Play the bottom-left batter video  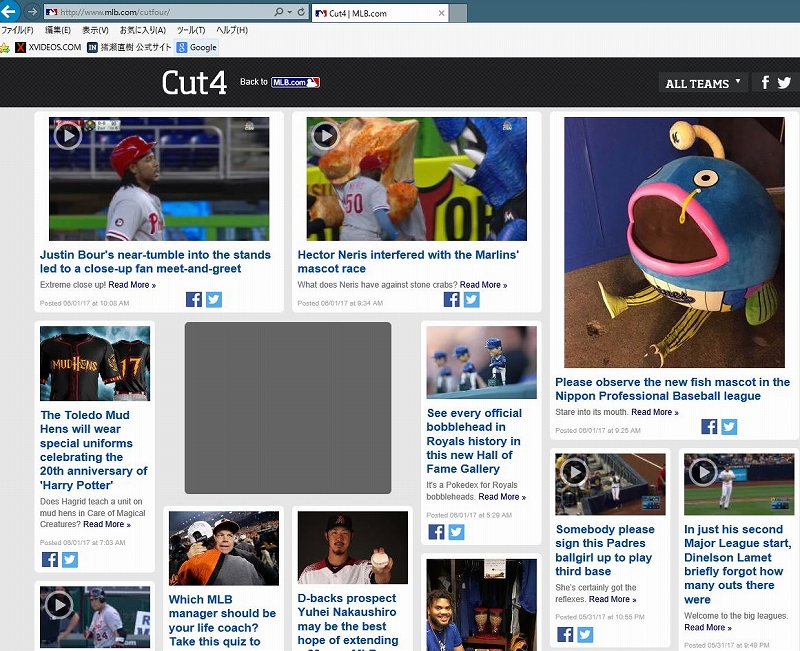pyautogui.click(x=59, y=605)
